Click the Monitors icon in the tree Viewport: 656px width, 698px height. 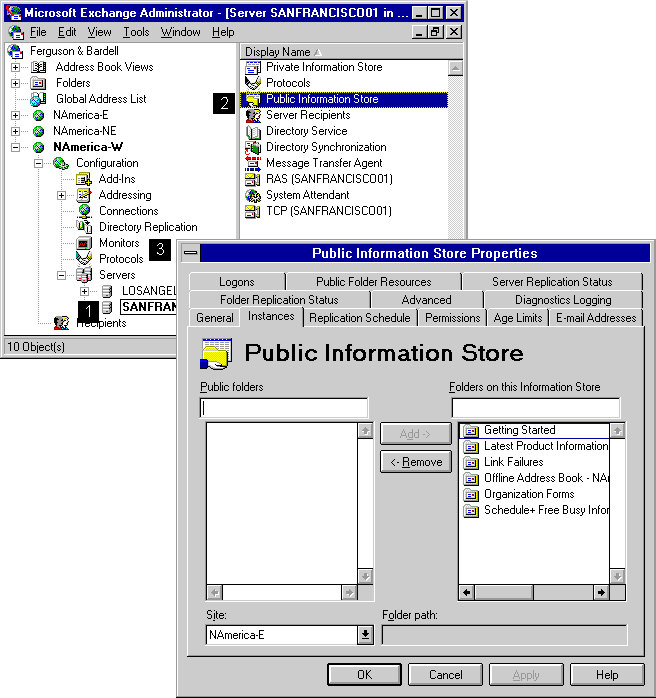pos(84,243)
